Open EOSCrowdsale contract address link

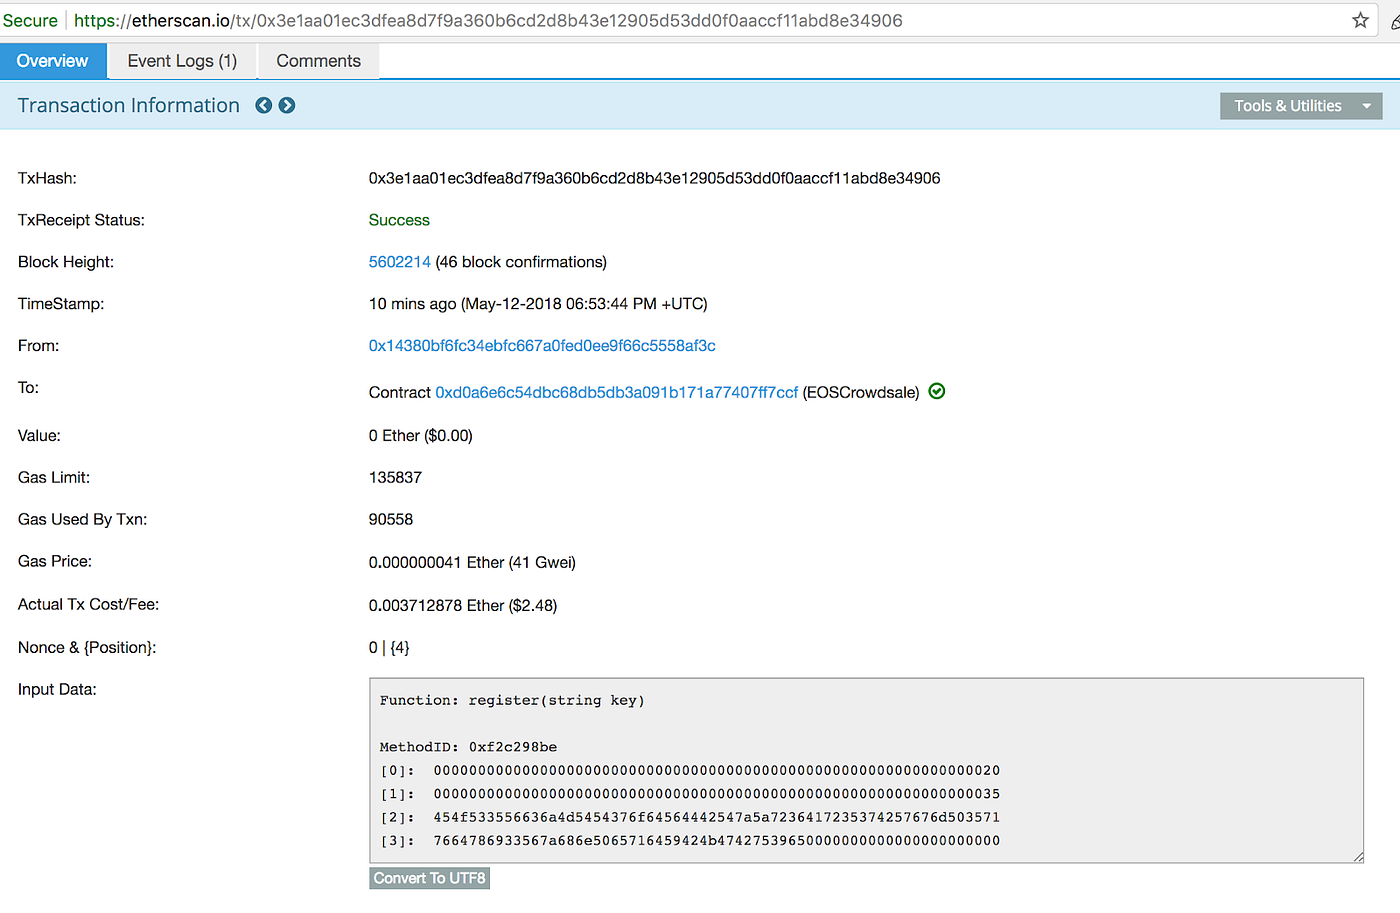(617, 392)
